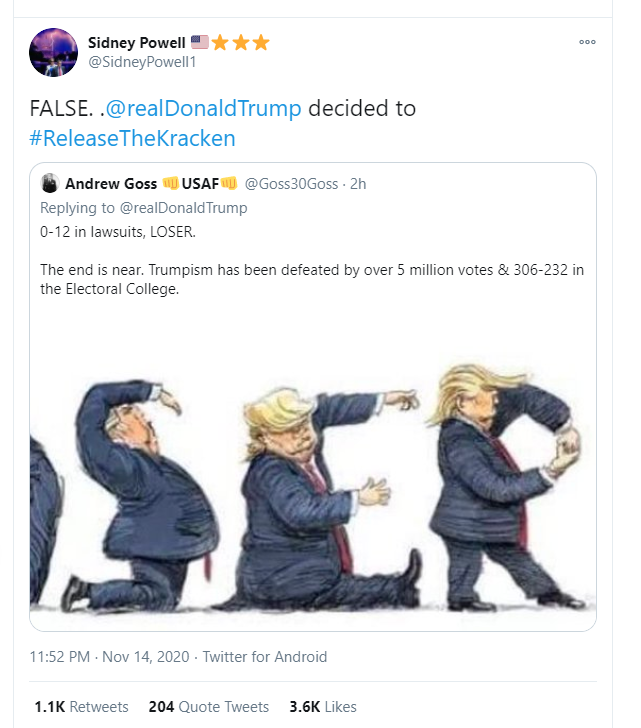Image resolution: width=641 pixels, height=728 pixels.
Task: Click the American flag emoji beside Sidney Powell
Action: click(200, 42)
